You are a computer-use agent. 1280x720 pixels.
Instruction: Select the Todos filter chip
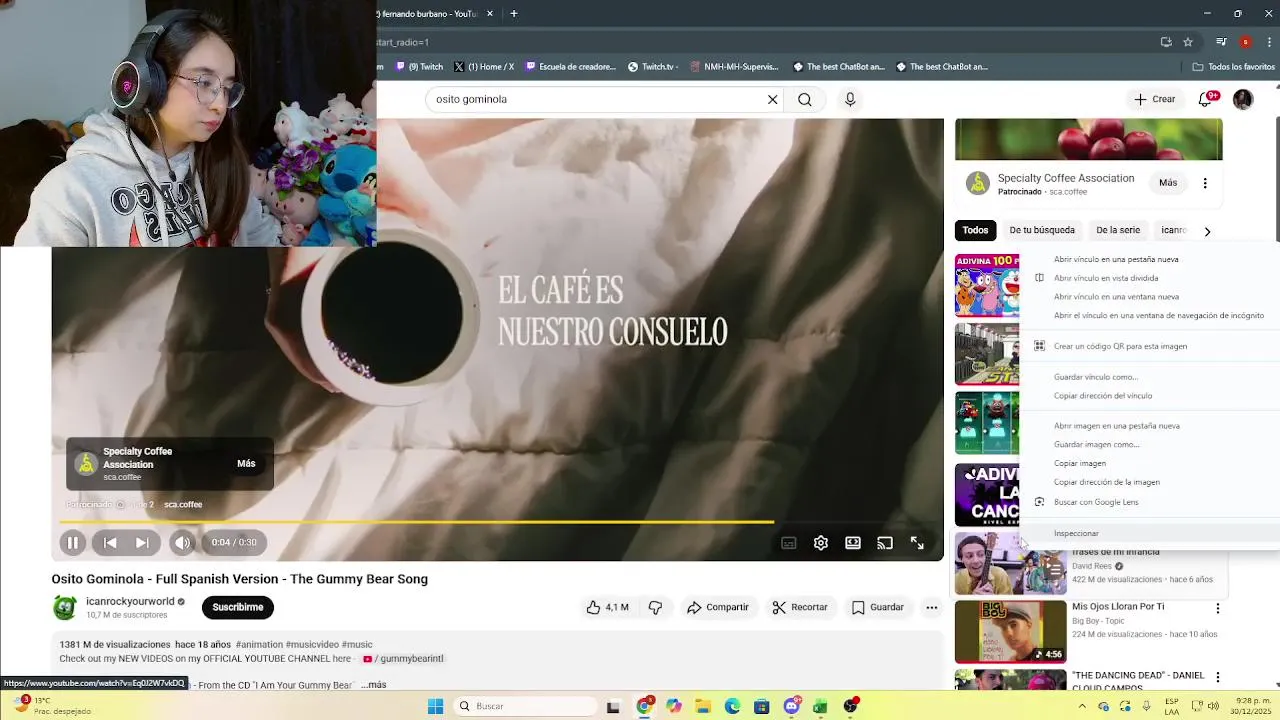pos(975,230)
